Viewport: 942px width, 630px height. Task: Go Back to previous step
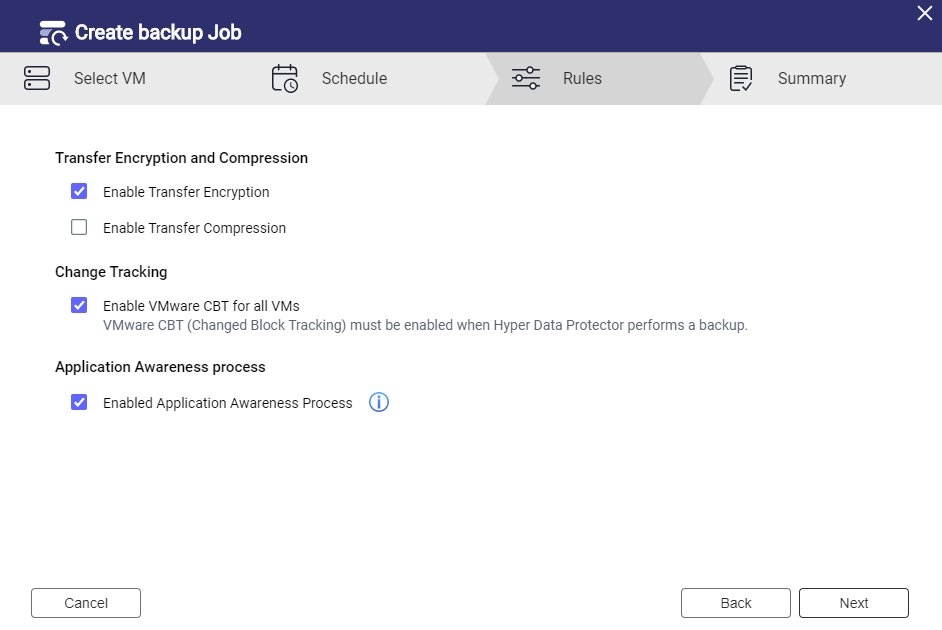pyautogui.click(x=736, y=603)
